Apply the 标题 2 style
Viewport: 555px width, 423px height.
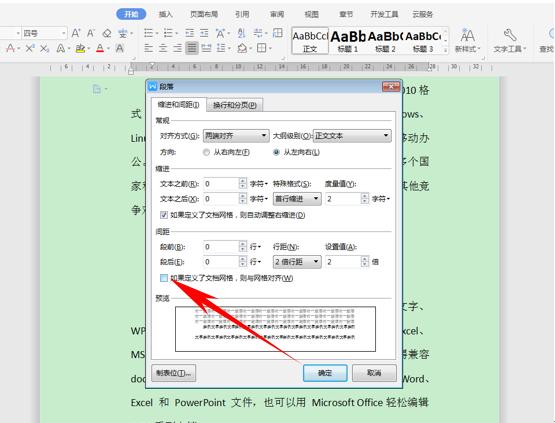click(385, 40)
